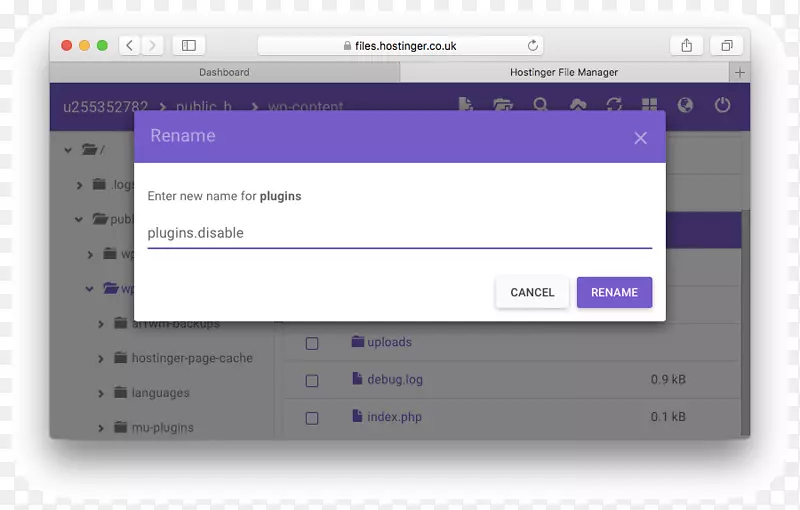Click the new name input field
The image size is (800, 510).
[x=399, y=233]
